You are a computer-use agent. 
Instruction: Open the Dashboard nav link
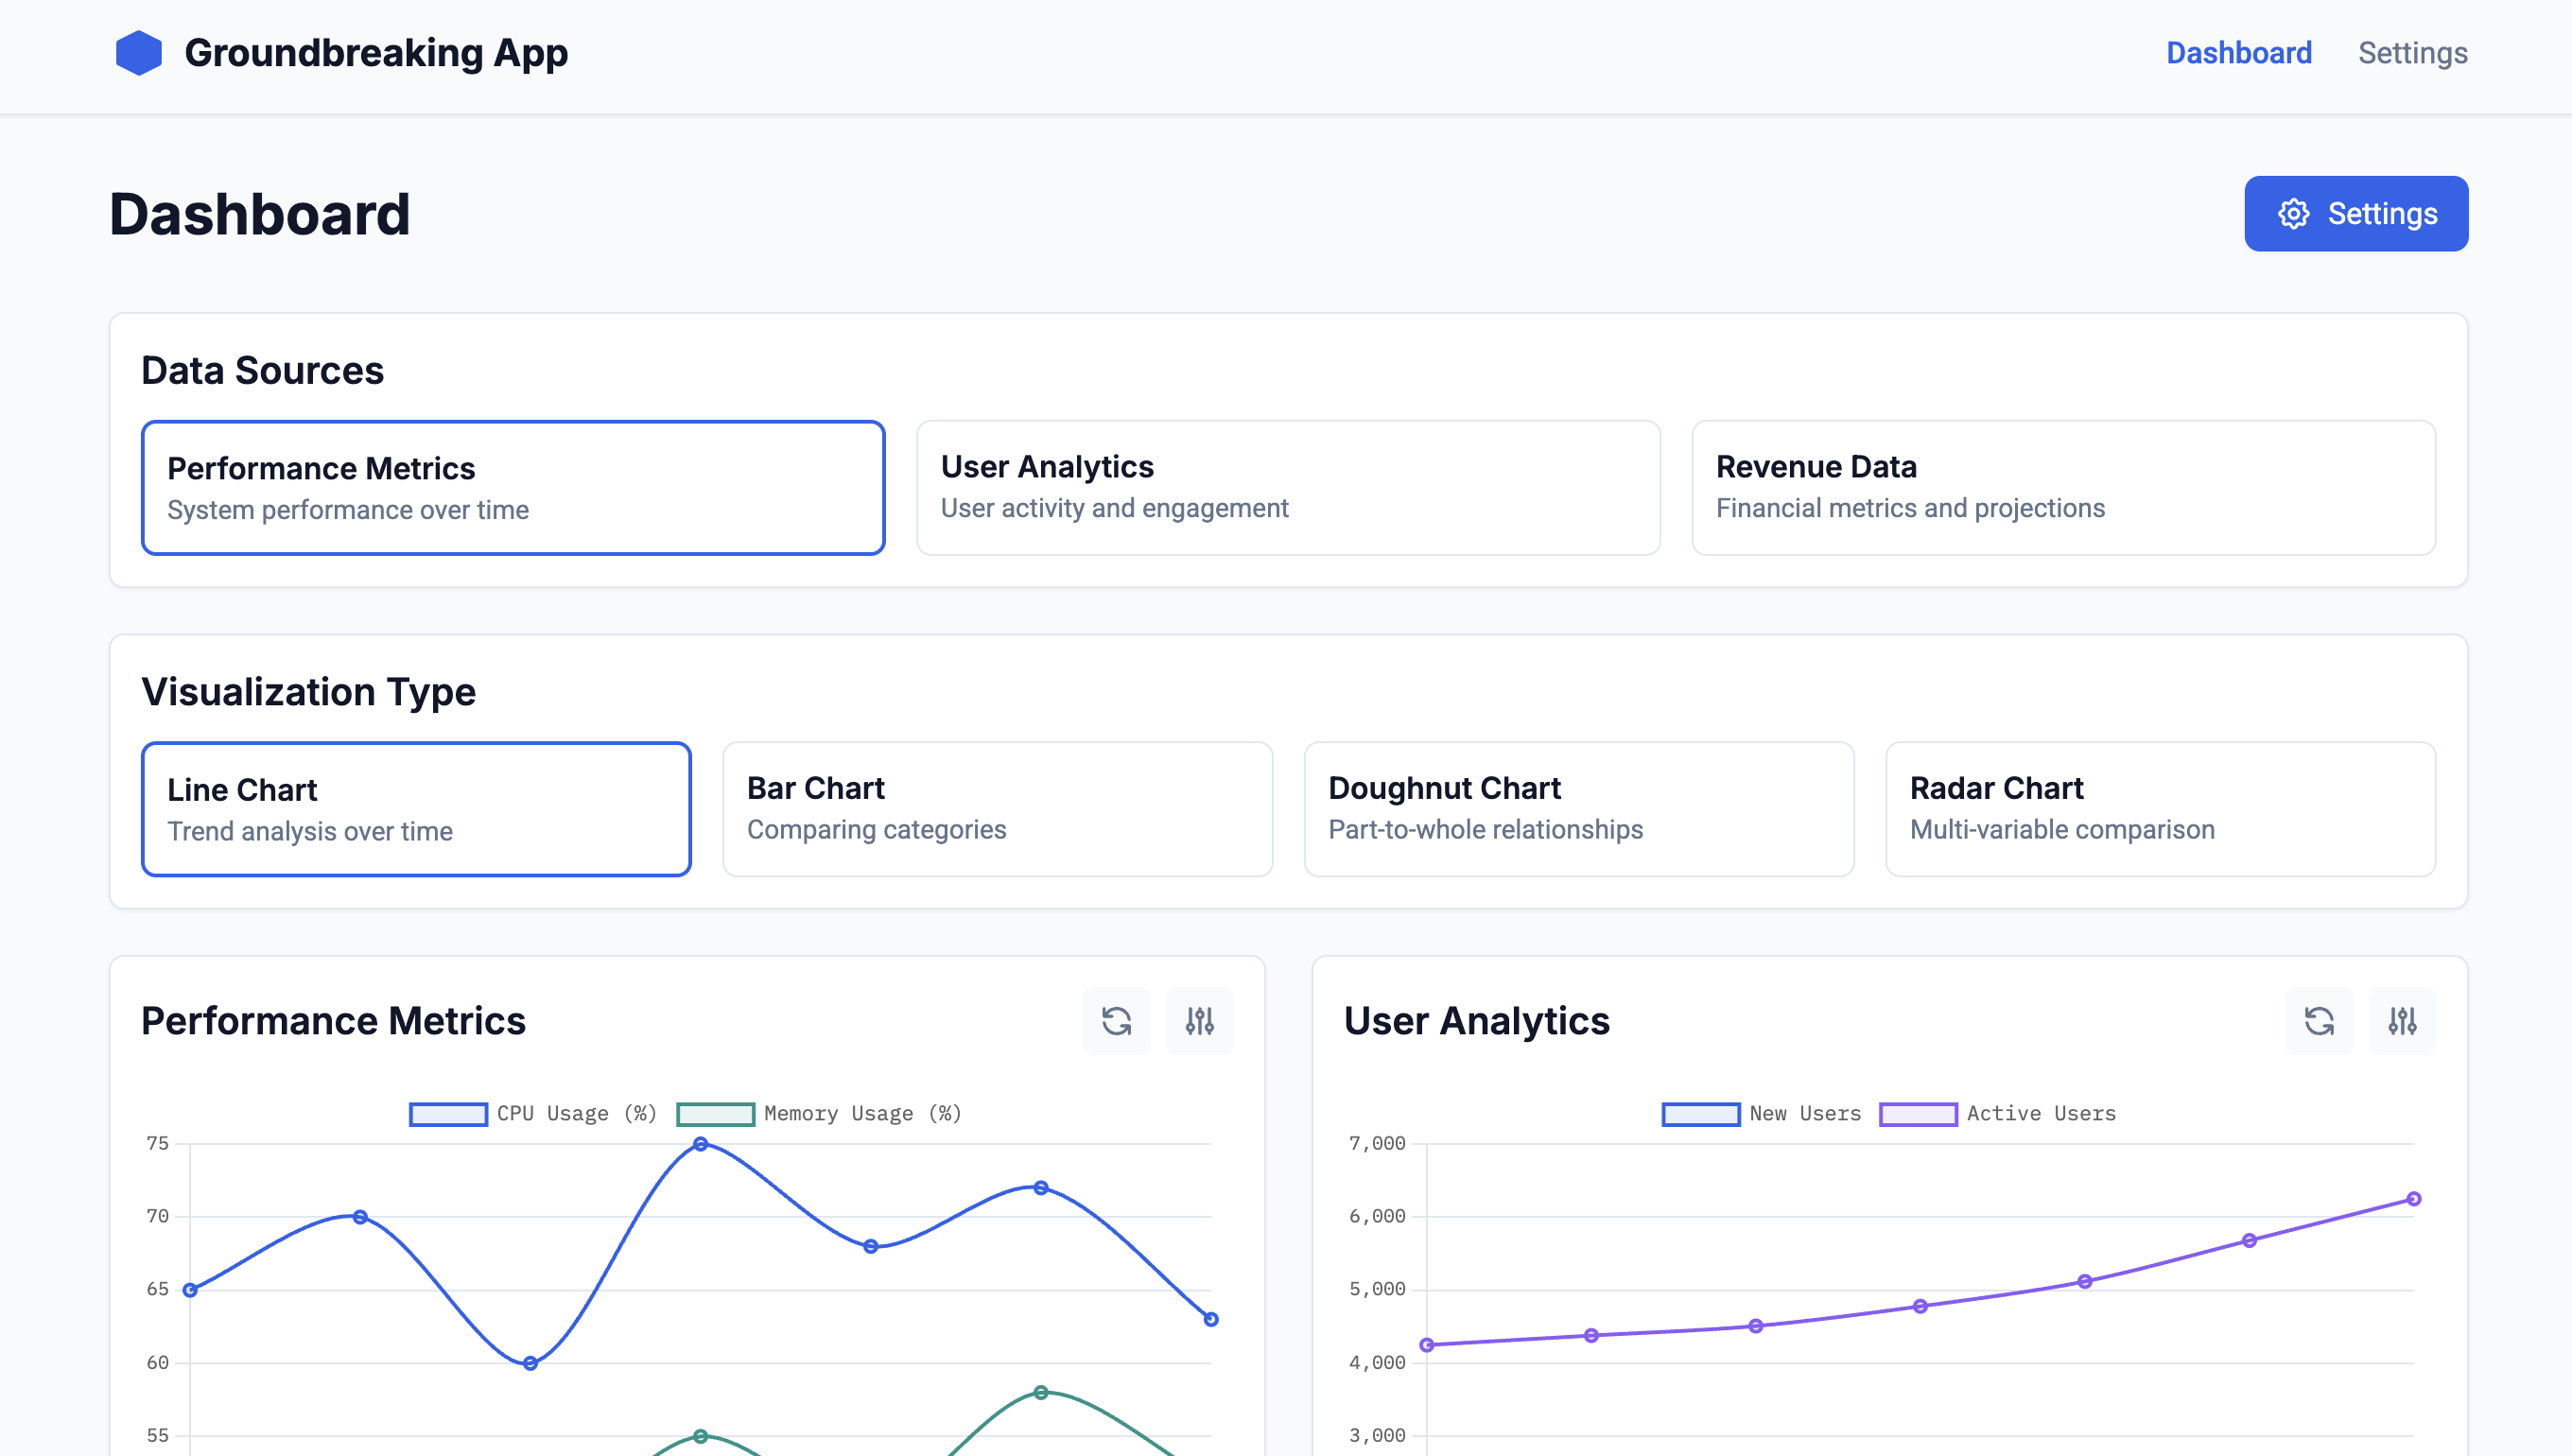2239,53
